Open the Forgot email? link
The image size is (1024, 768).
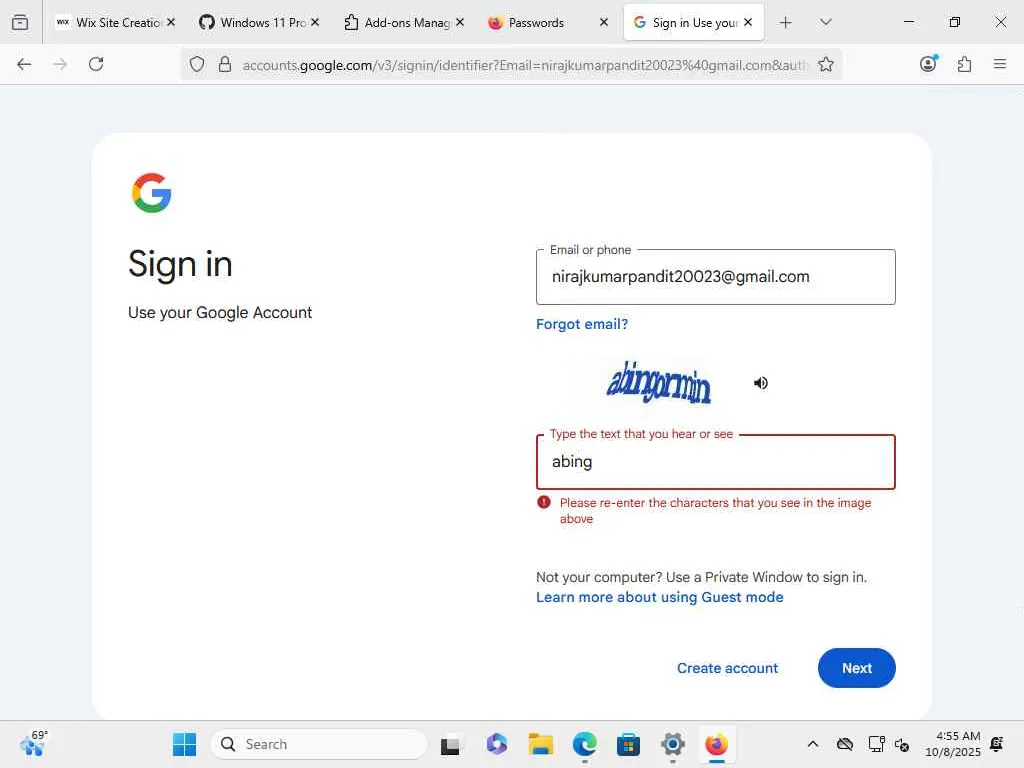(581, 324)
